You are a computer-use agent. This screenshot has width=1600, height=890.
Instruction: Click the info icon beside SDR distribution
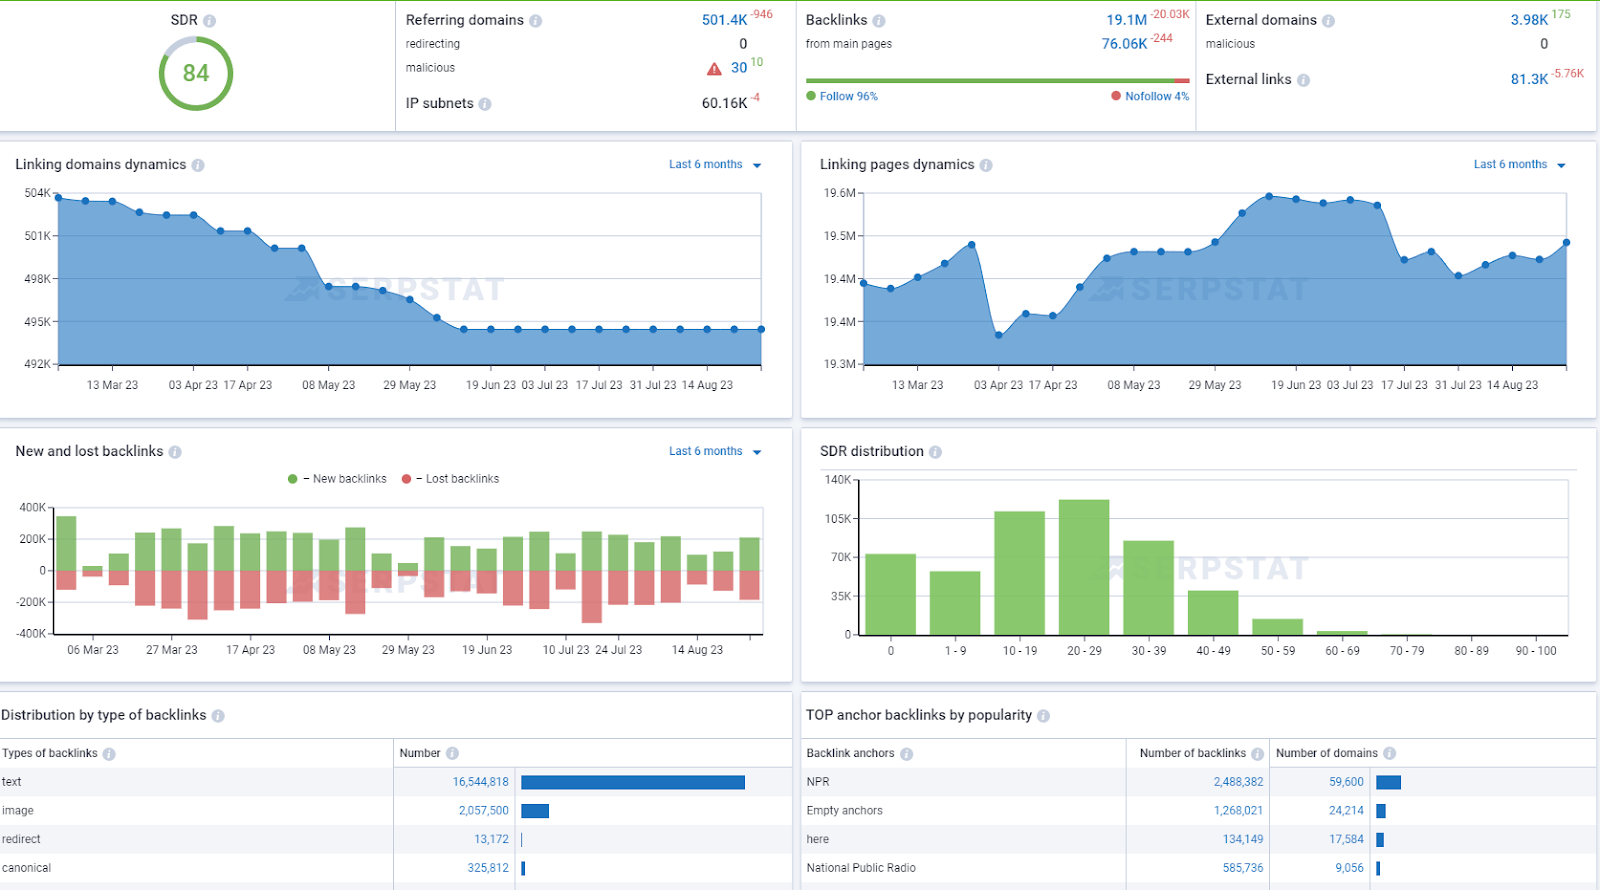[x=936, y=452]
